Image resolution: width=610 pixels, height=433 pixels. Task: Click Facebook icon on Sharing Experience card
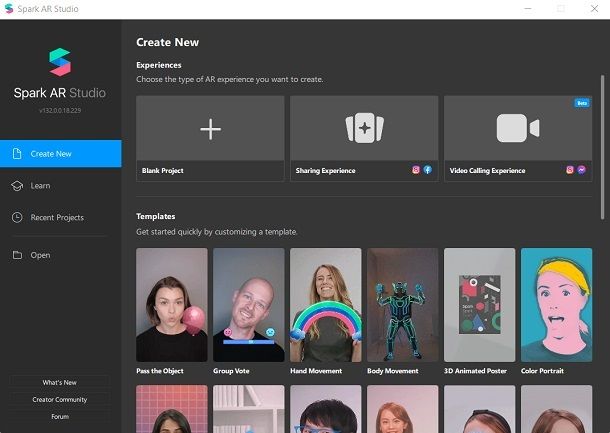[x=428, y=170]
